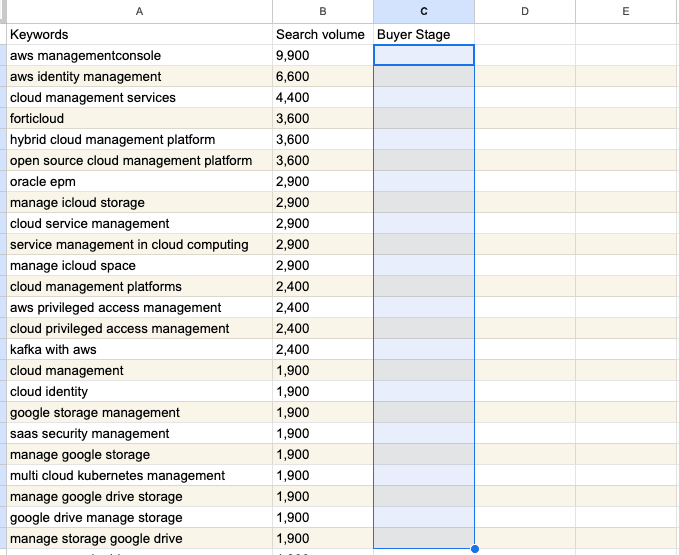The image size is (679, 555).
Task: Click the 'Keywords' header cell
Action: (x=139, y=34)
